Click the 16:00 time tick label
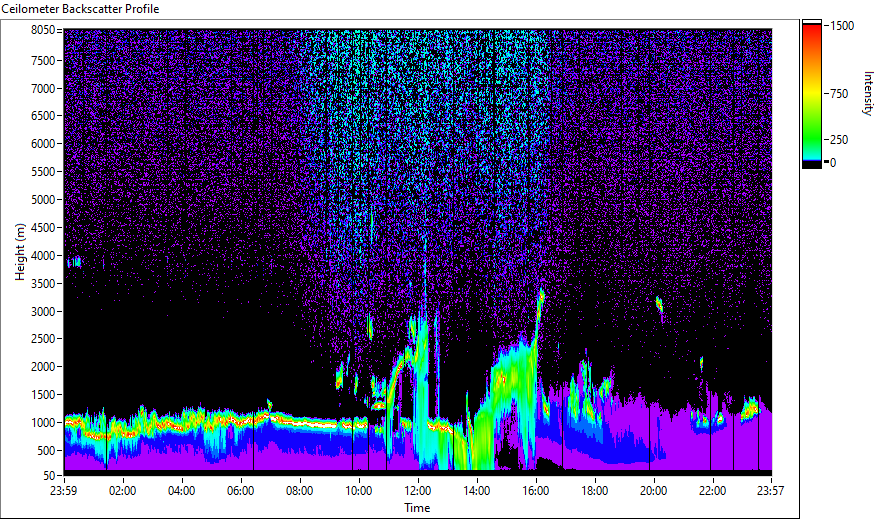The height and width of the screenshot is (519, 878). pos(536,491)
